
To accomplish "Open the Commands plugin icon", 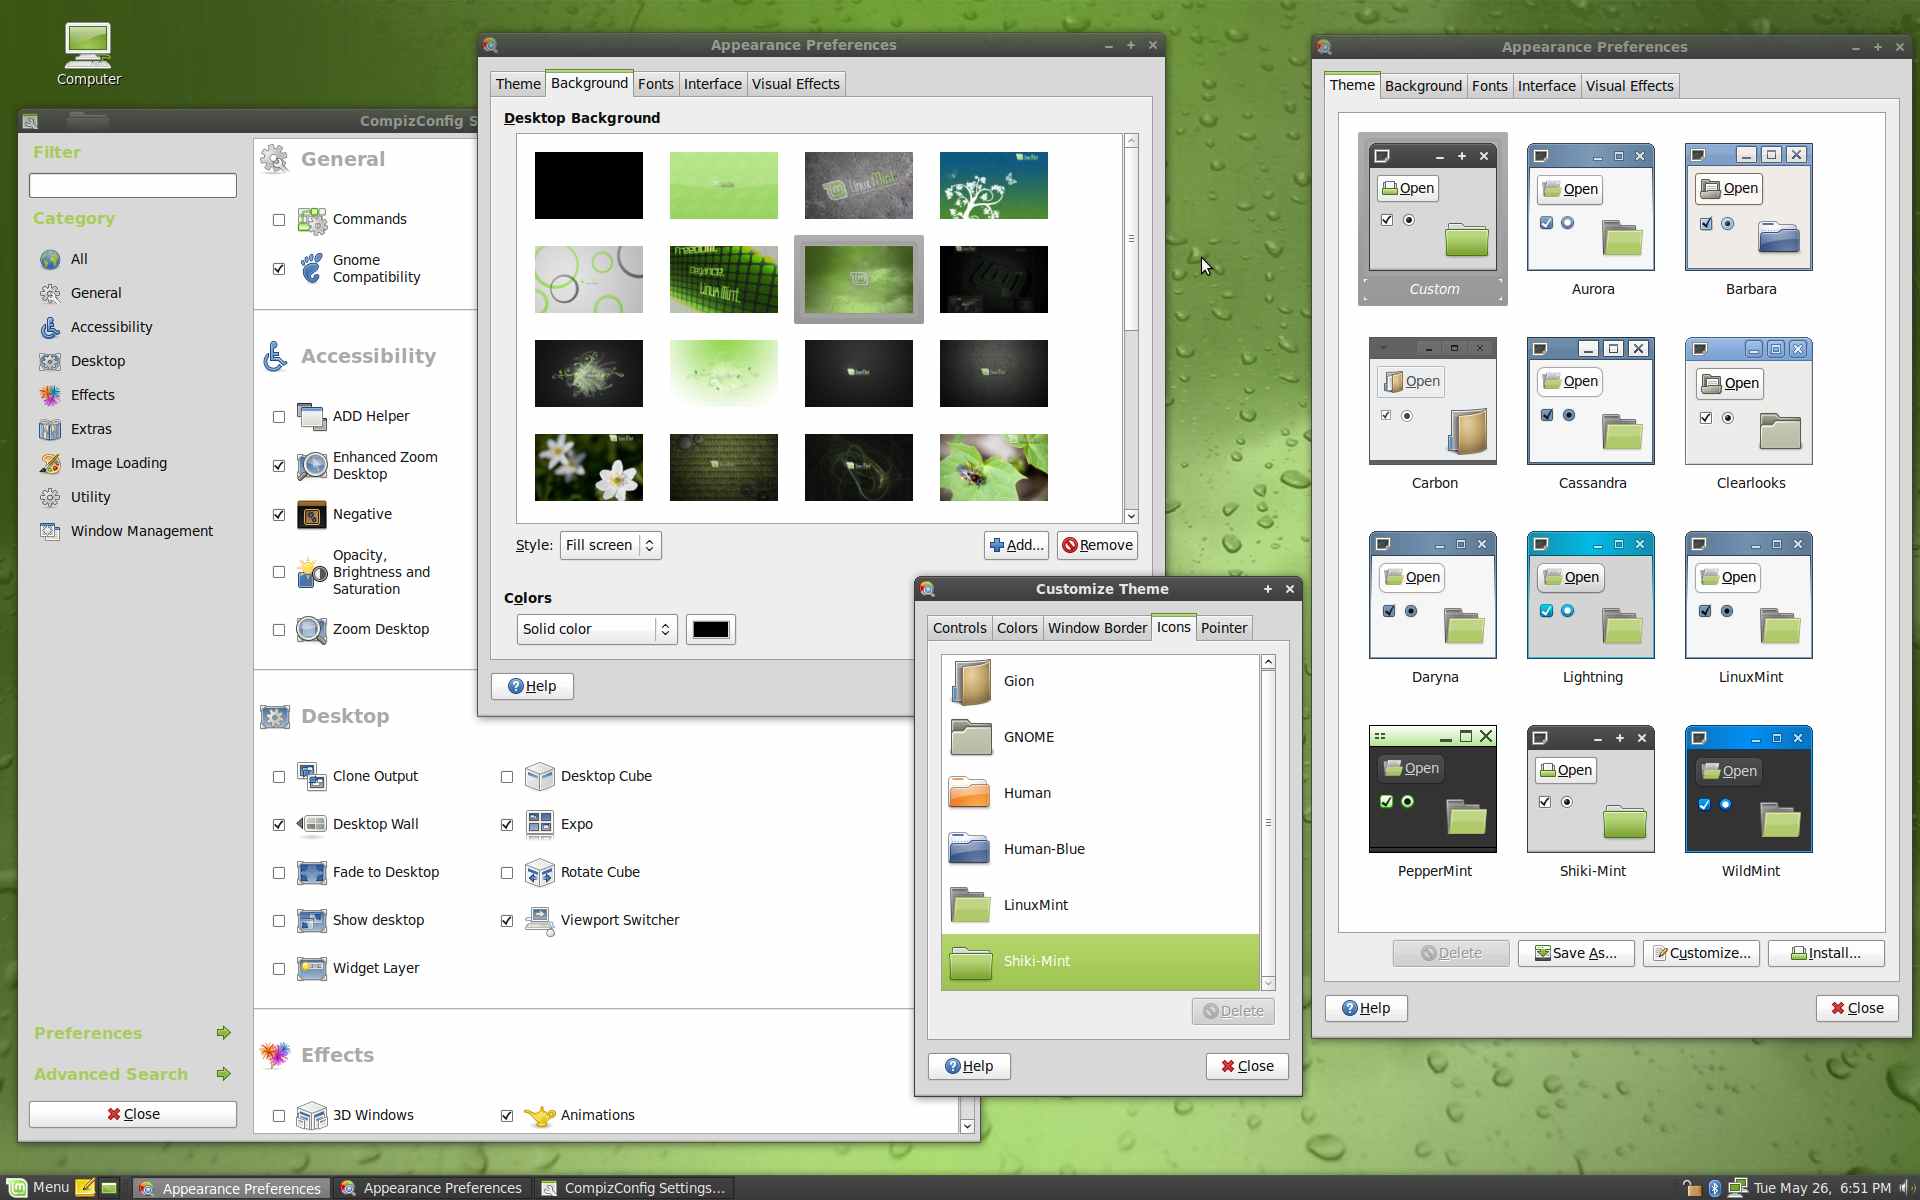I will click(x=312, y=220).
